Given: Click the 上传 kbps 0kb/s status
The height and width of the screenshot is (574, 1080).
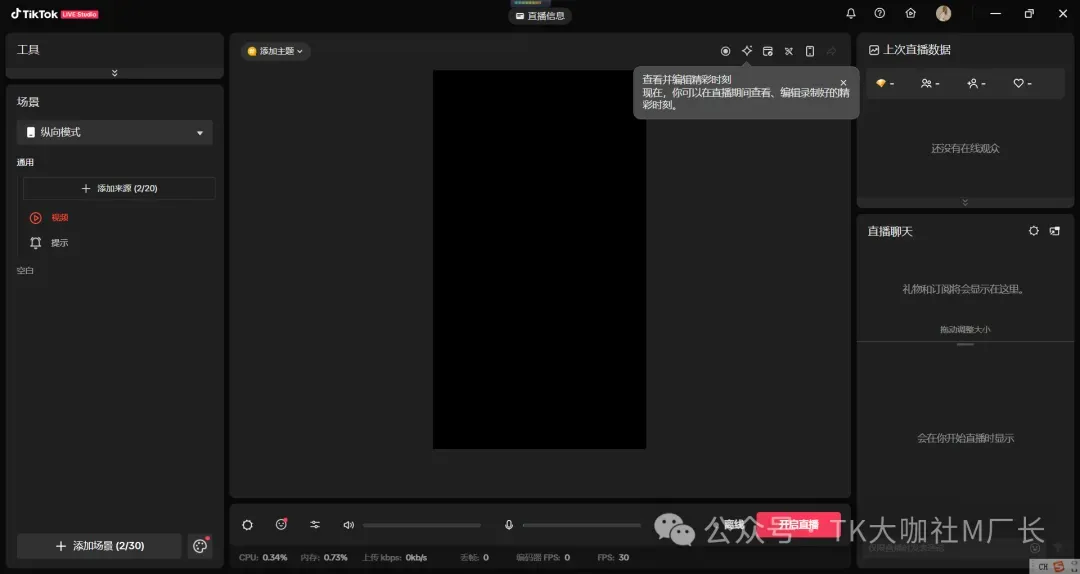Looking at the screenshot, I should 395,557.
